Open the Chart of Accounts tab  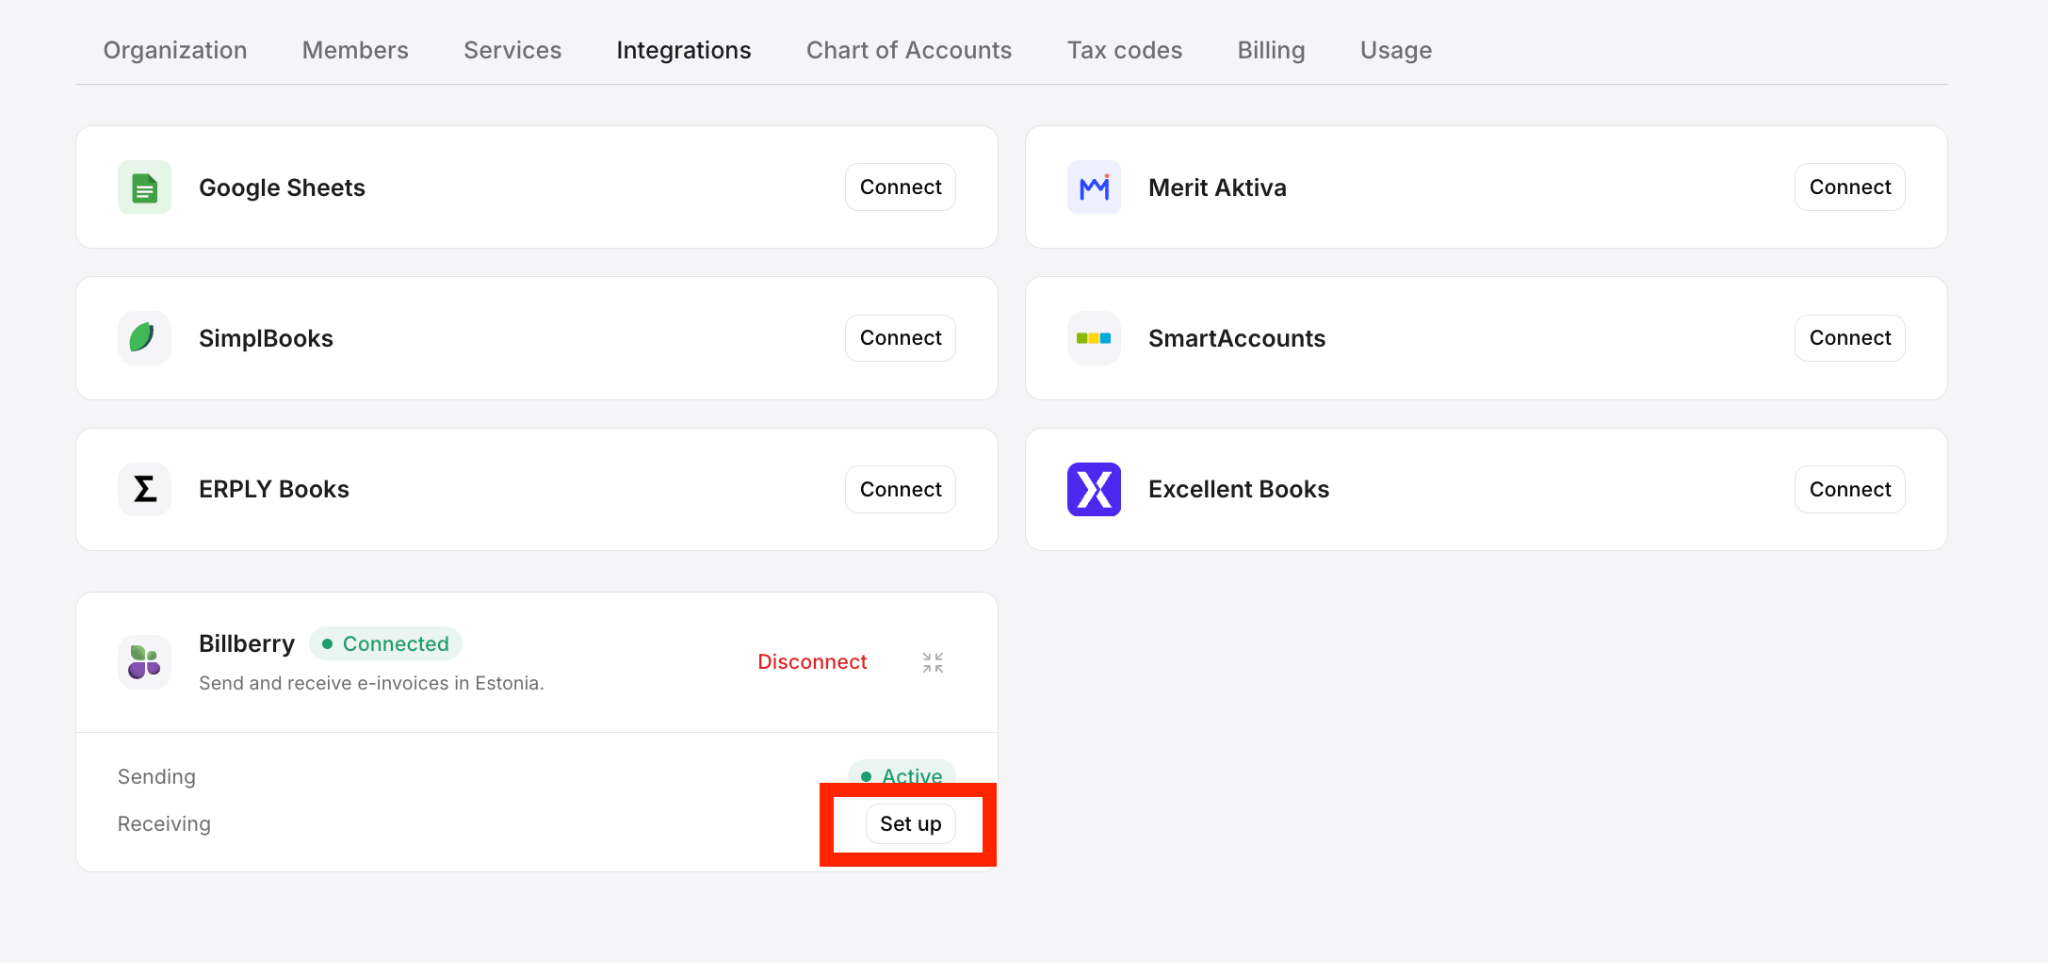(x=909, y=50)
